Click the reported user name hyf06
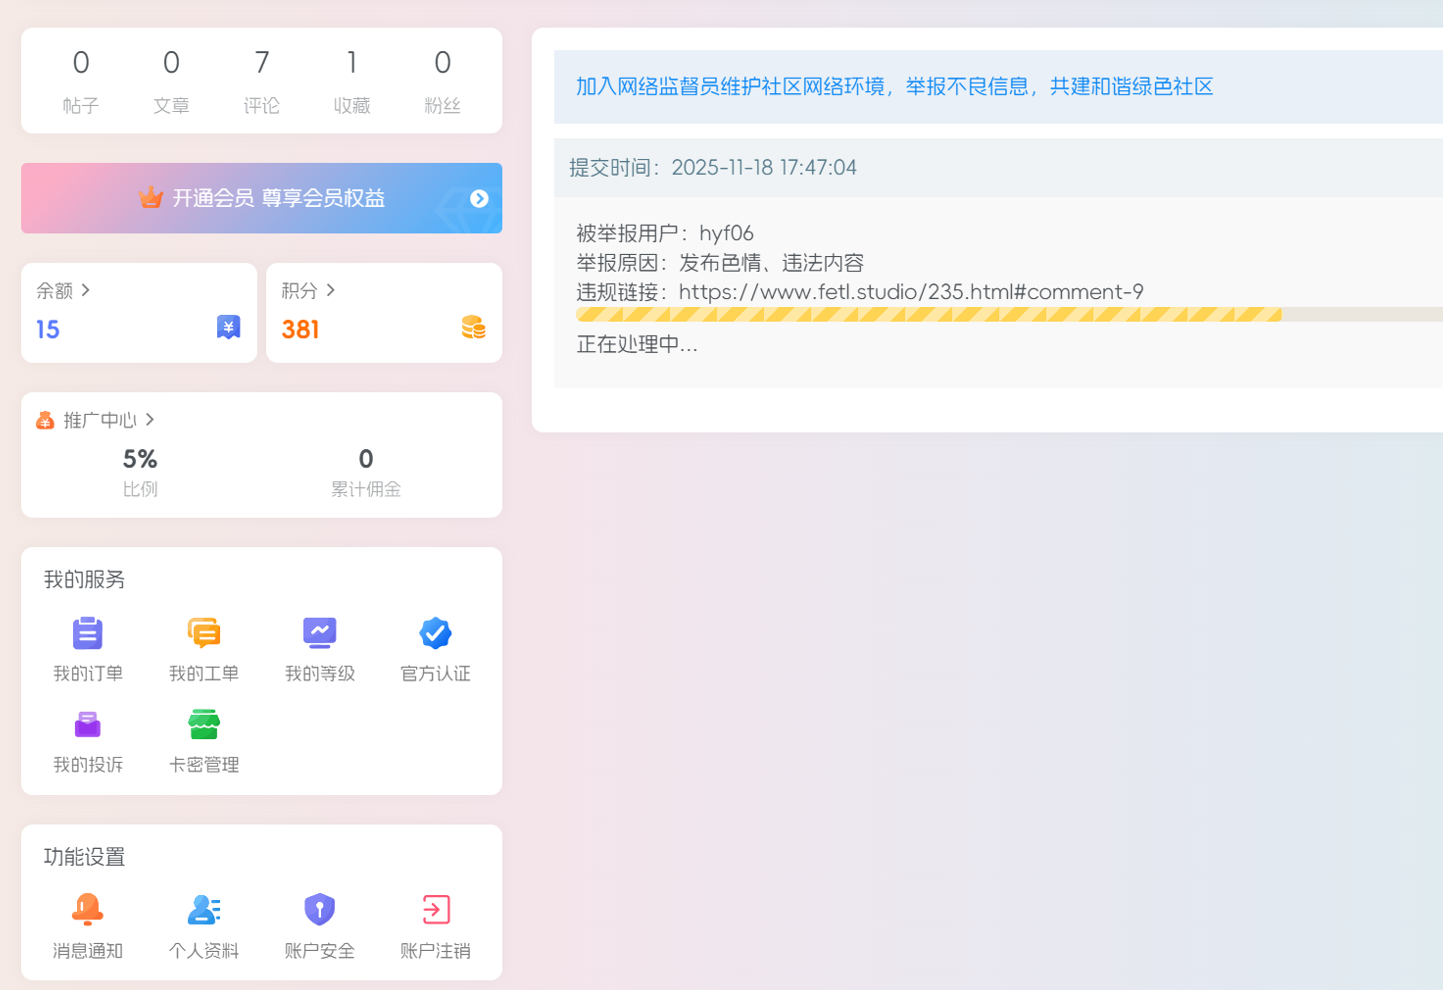This screenshot has width=1443, height=990. point(729,233)
